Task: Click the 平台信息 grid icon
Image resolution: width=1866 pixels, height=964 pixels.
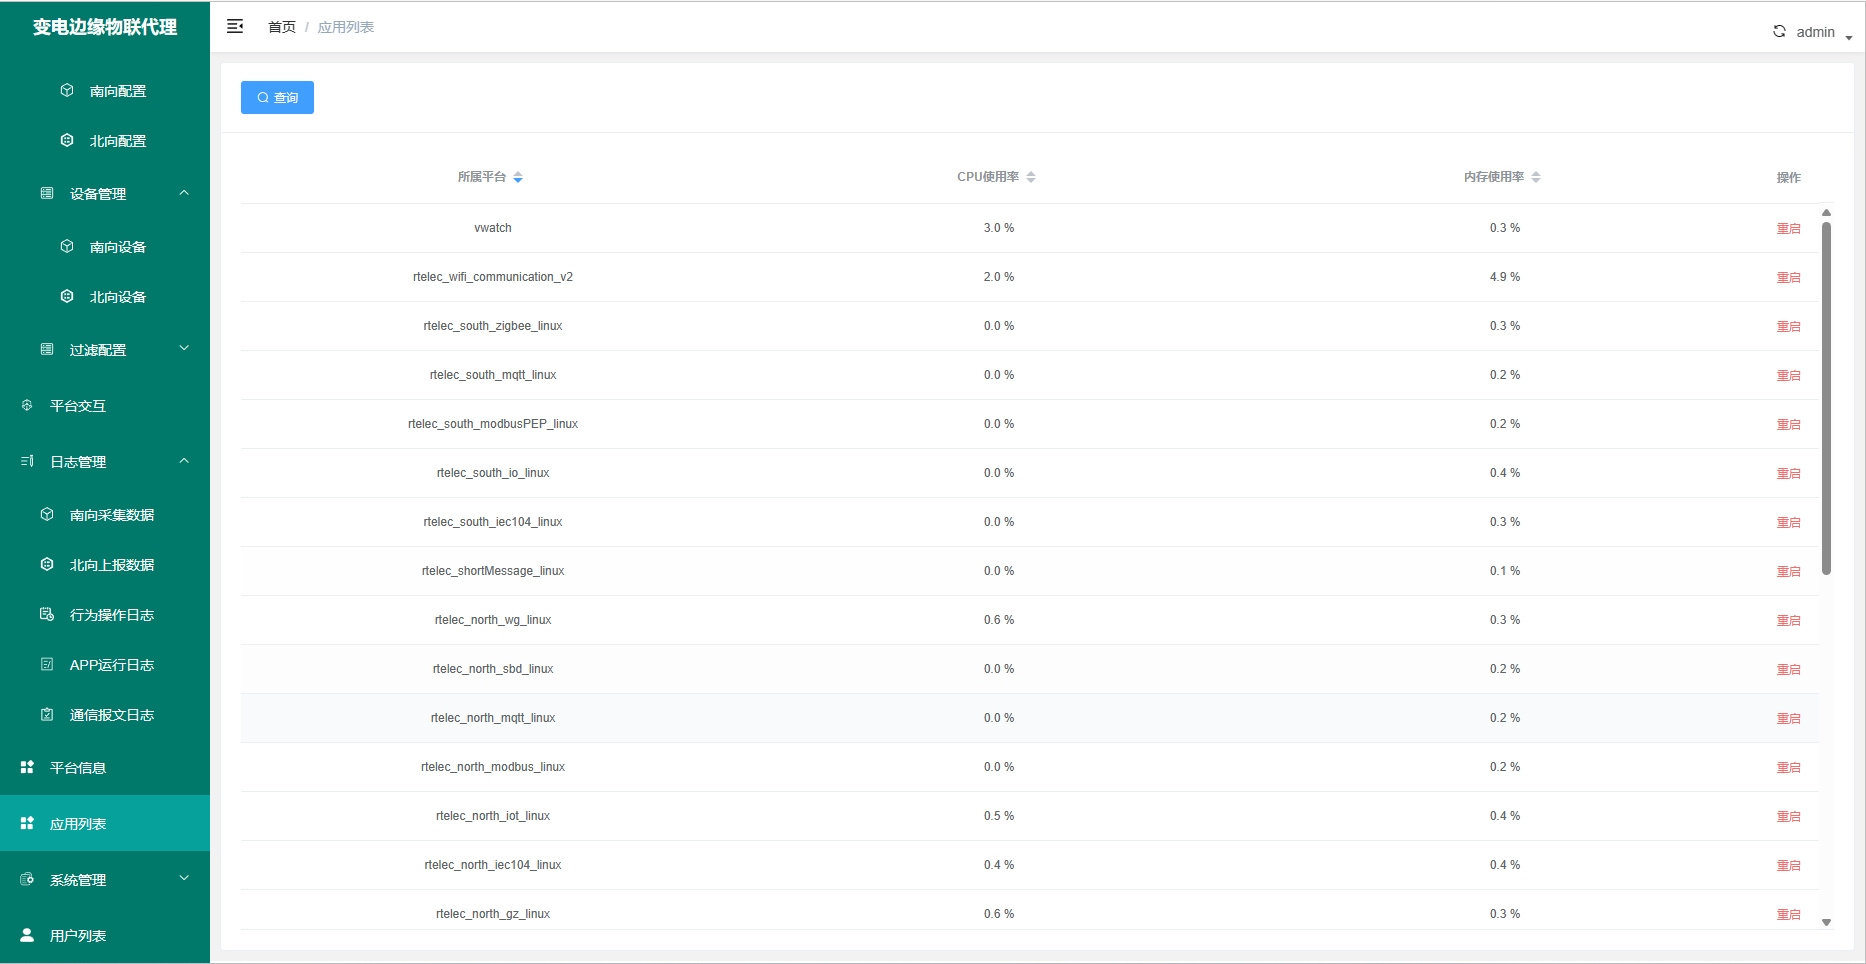Action: pyautogui.click(x=27, y=768)
